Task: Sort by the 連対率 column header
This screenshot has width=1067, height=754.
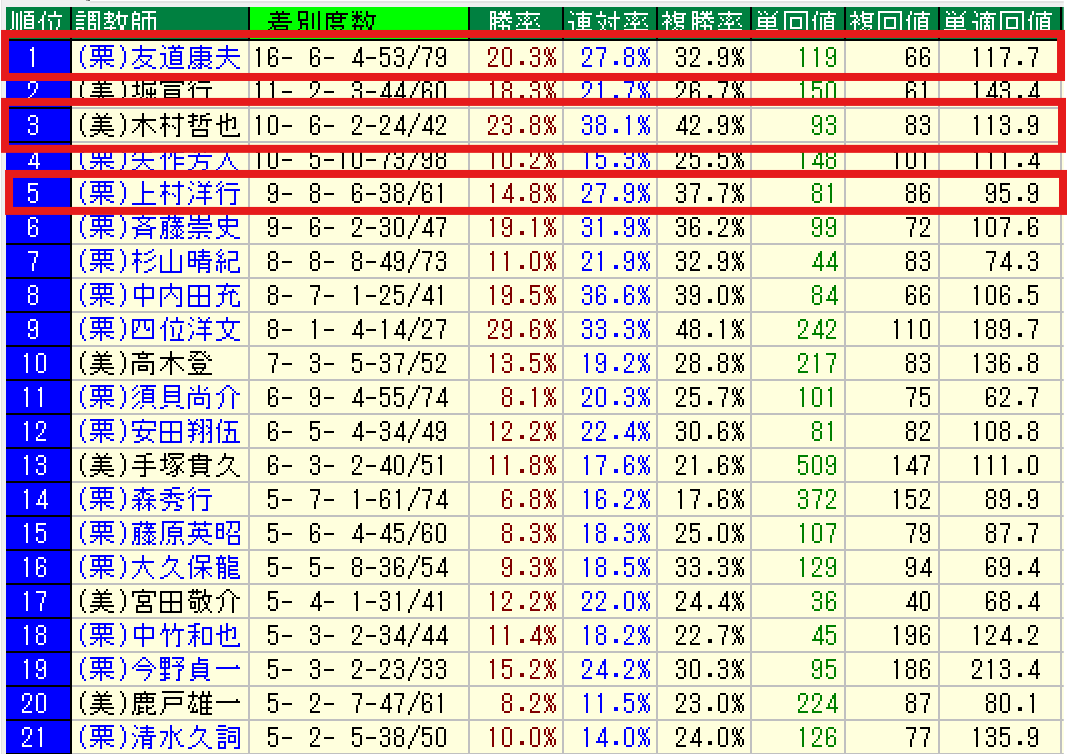Action: (609, 18)
